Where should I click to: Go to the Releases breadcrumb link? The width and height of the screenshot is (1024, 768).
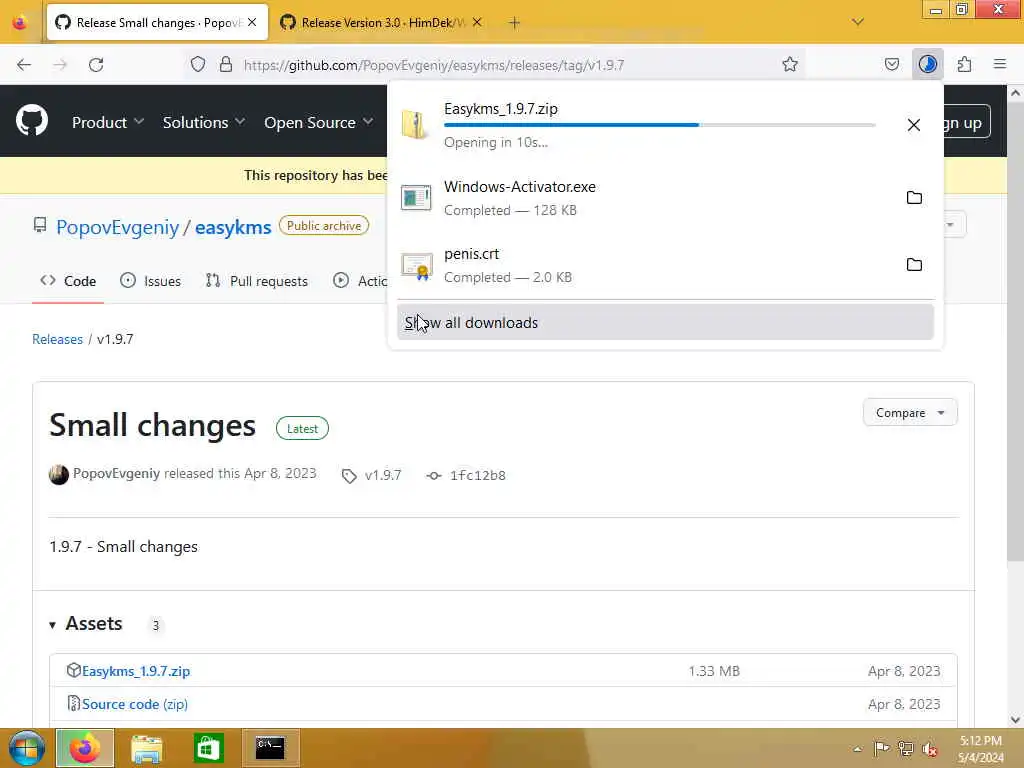57,339
